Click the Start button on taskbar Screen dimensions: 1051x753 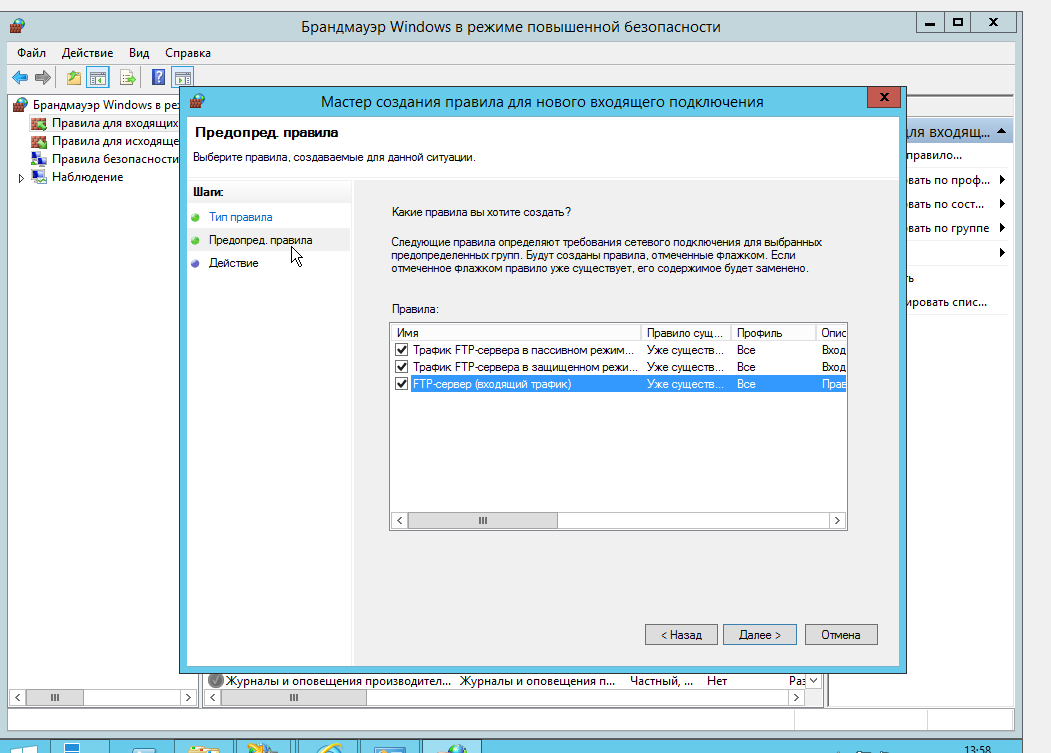[24, 747]
